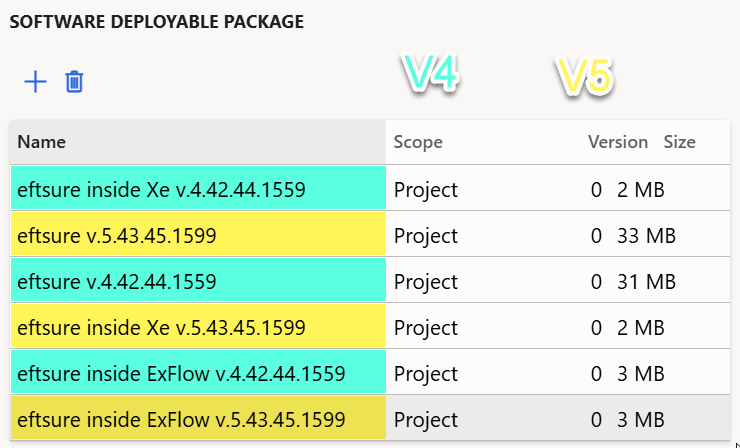The image size is (740, 448).
Task: Click Project scope of eftsure v.5.43.45.1599
Action: point(426,237)
